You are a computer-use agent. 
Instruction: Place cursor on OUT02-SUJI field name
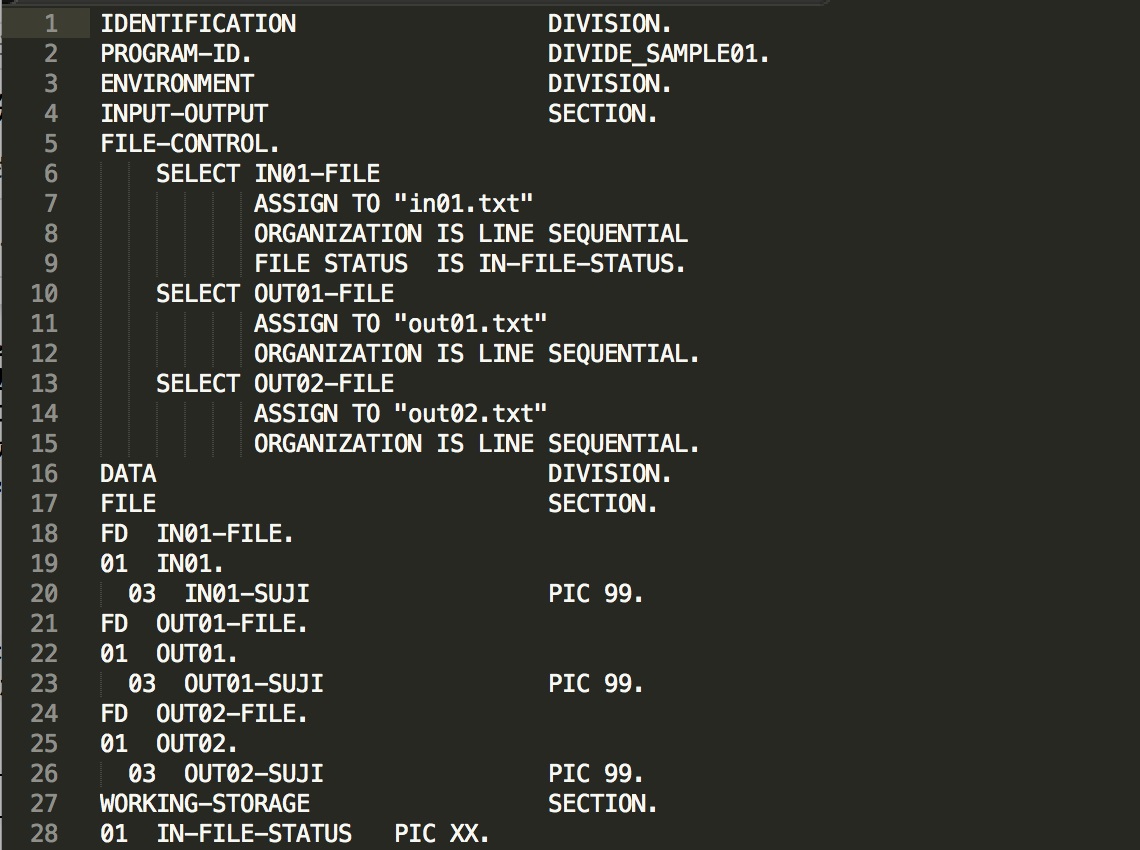(253, 774)
